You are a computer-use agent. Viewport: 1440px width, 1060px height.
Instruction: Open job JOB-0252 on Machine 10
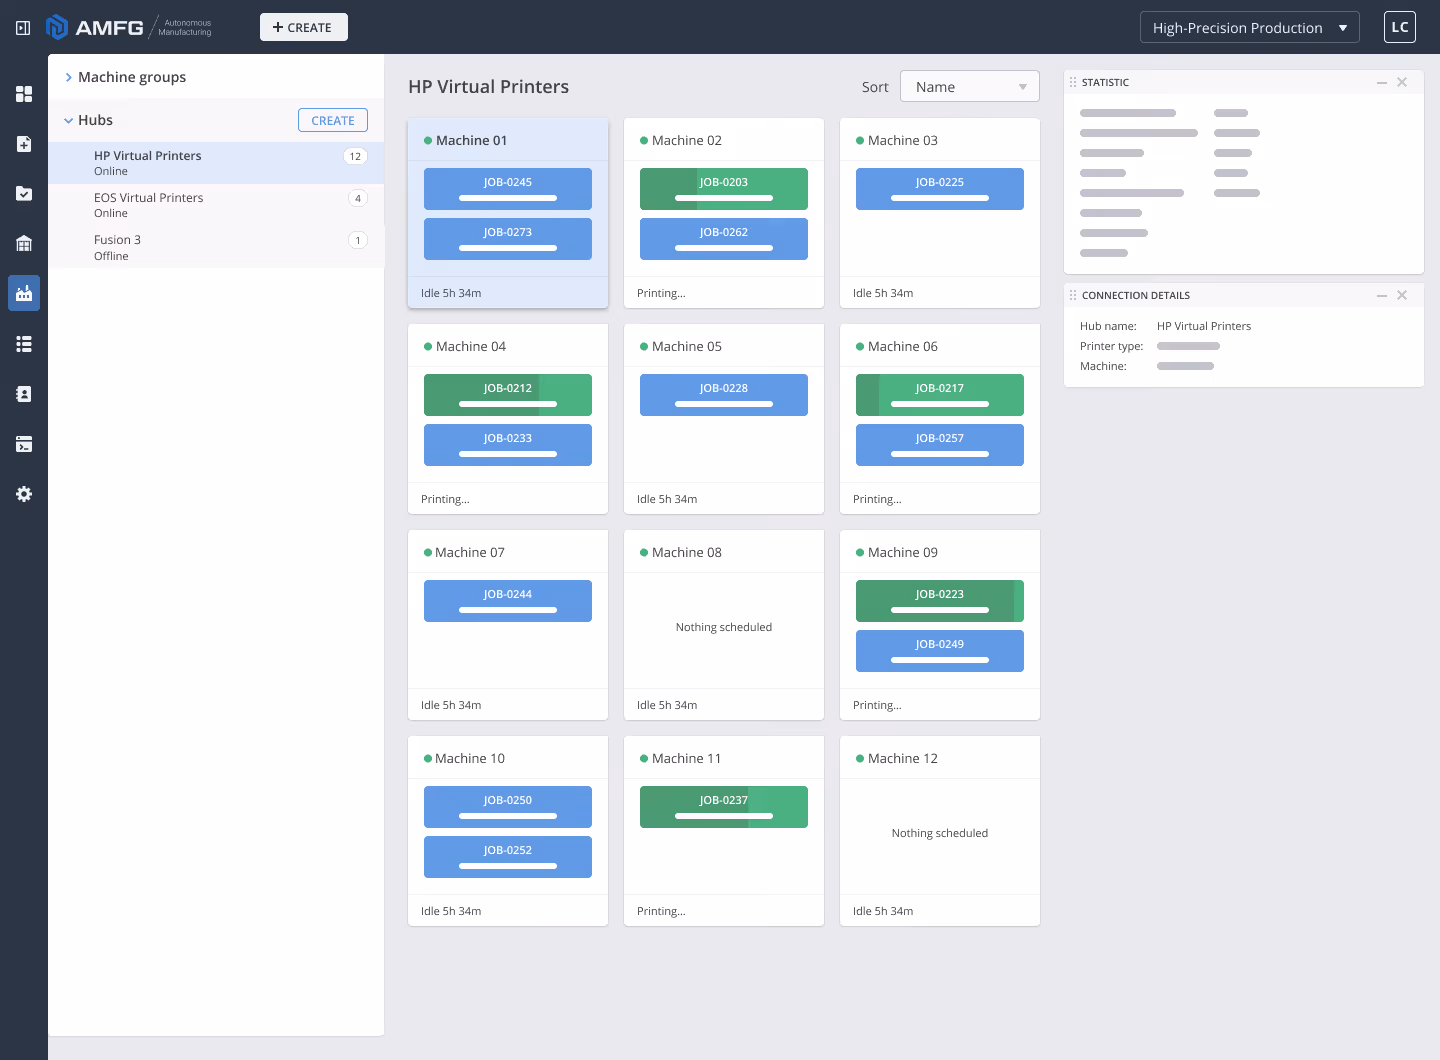pyautogui.click(x=508, y=857)
